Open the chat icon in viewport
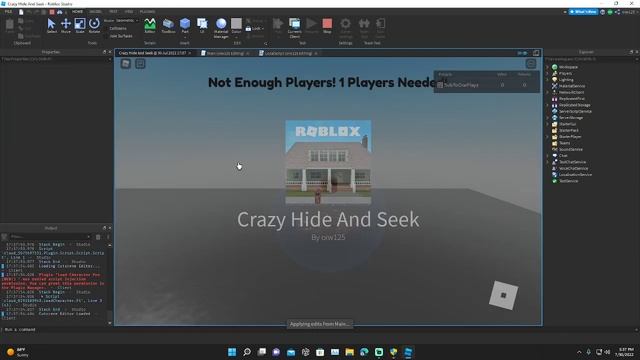This screenshot has height=360, width=640. pos(140,64)
